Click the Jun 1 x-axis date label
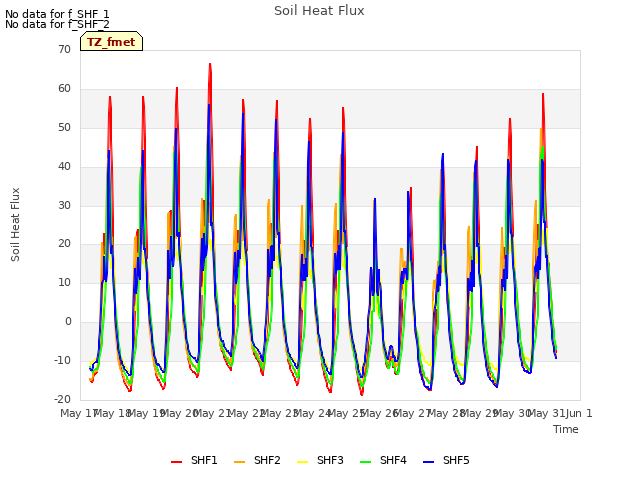The image size is (640, 480). [579, 413]
